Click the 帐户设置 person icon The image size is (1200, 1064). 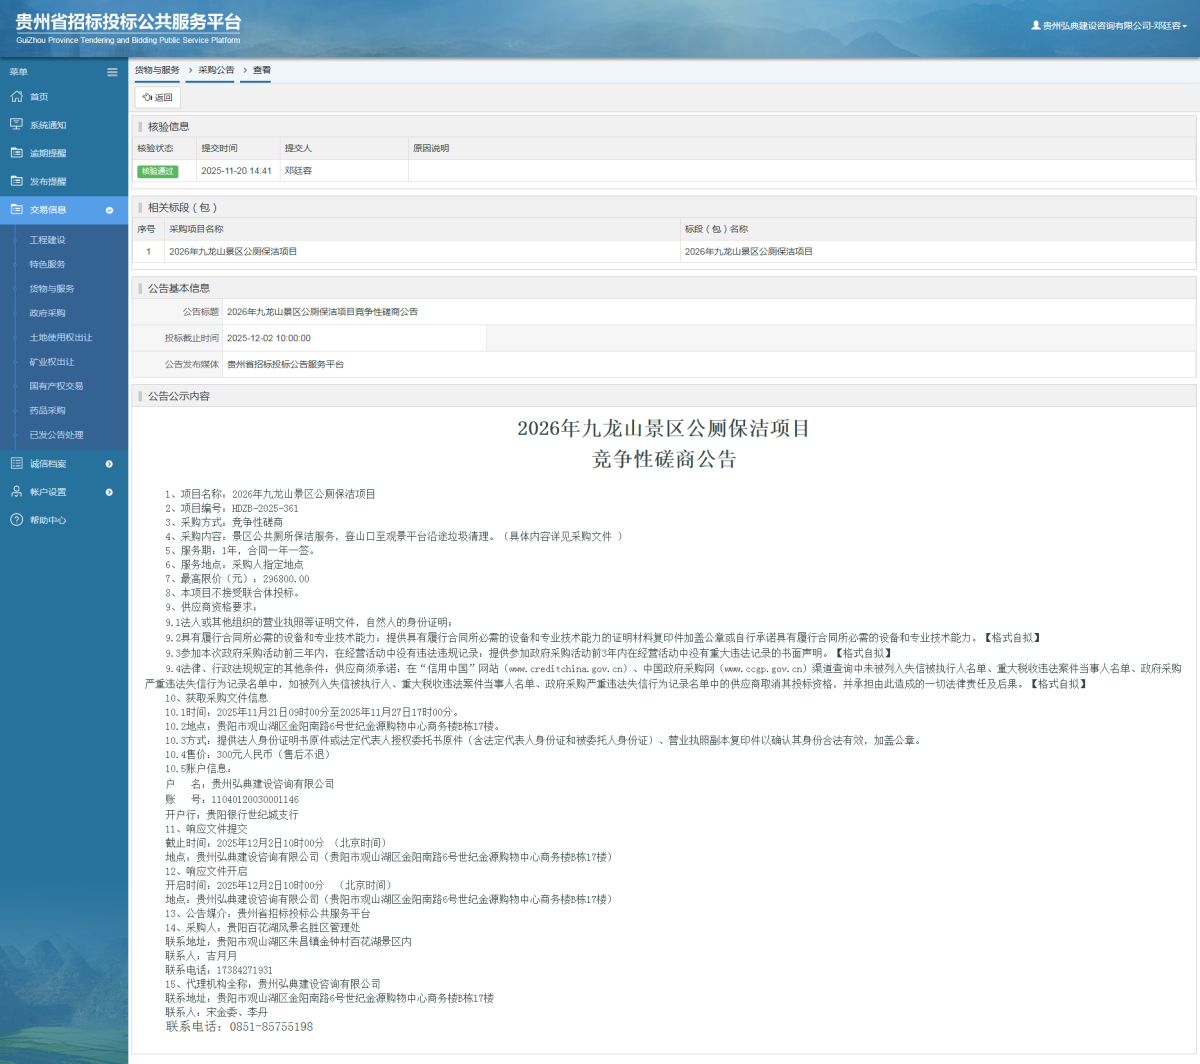pyautogui.click(x=16, y=492)
